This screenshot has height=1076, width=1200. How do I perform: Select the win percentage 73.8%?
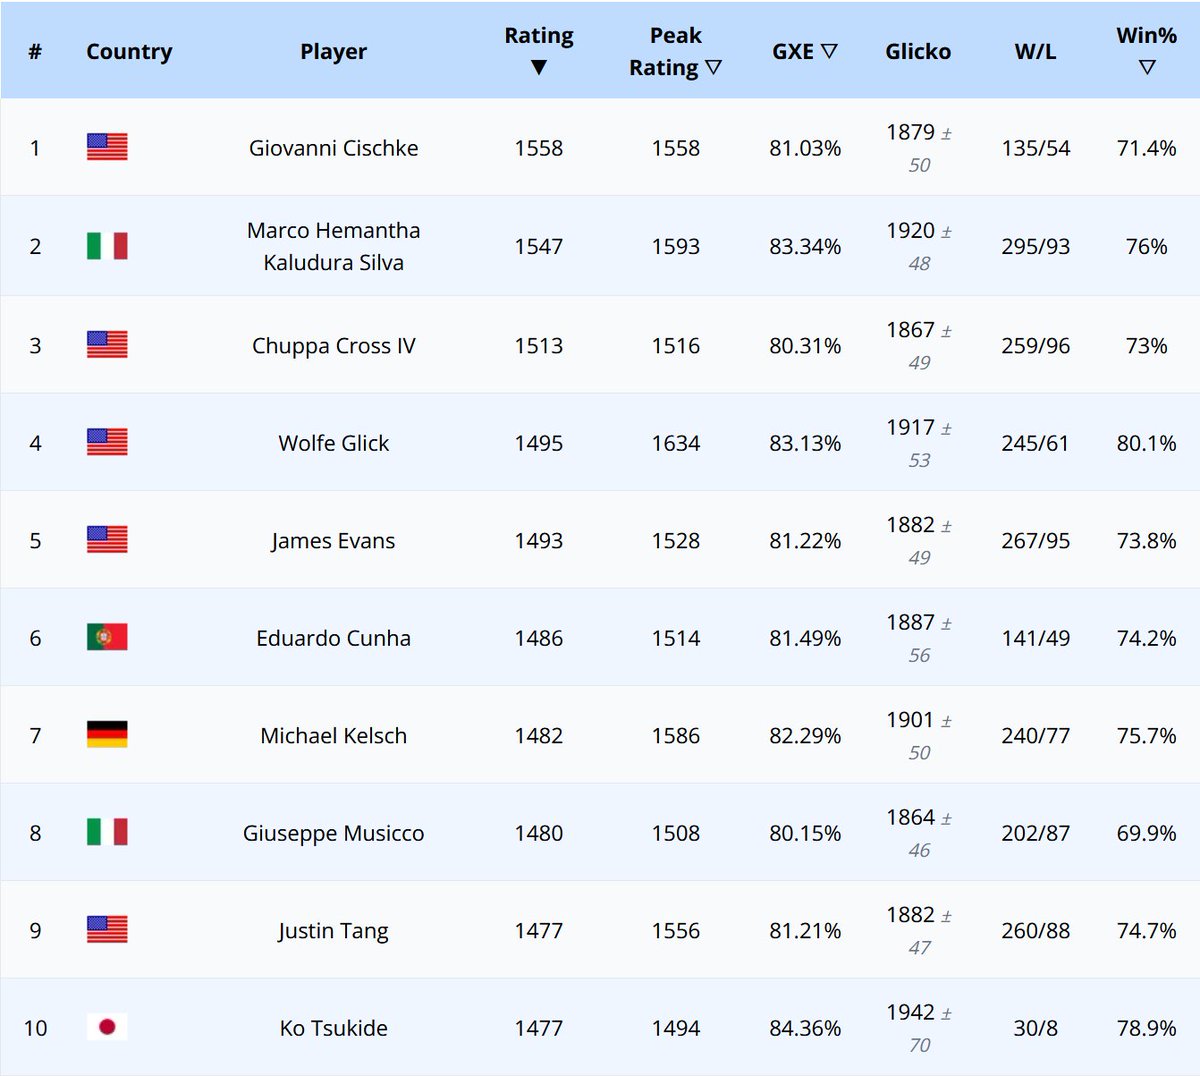[1147, 541]
